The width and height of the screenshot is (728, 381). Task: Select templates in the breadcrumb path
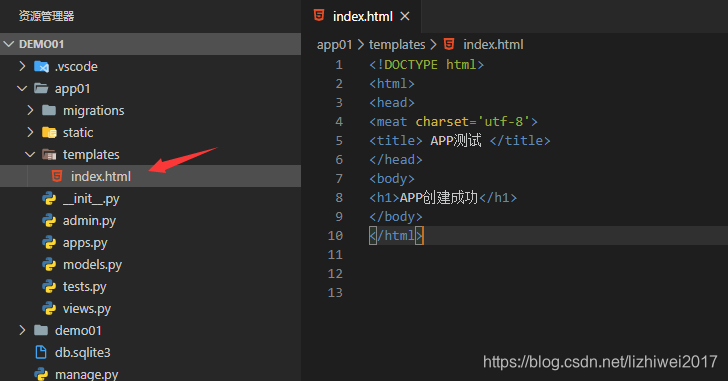click(x=397, y=45)
